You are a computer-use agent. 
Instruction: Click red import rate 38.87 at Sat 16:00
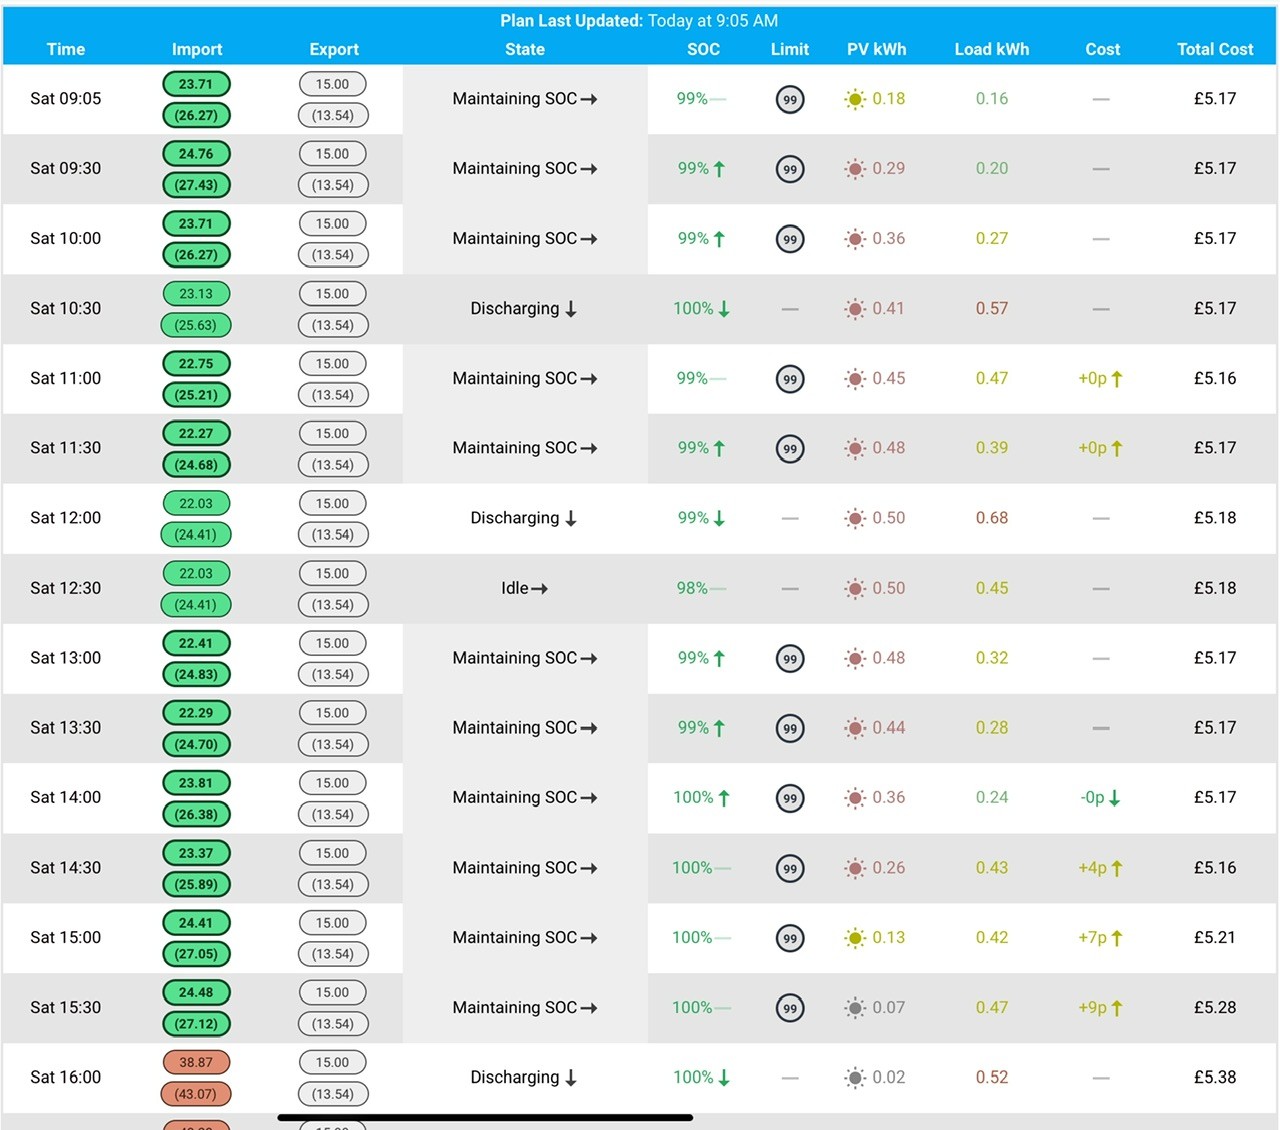(196, 1063)
